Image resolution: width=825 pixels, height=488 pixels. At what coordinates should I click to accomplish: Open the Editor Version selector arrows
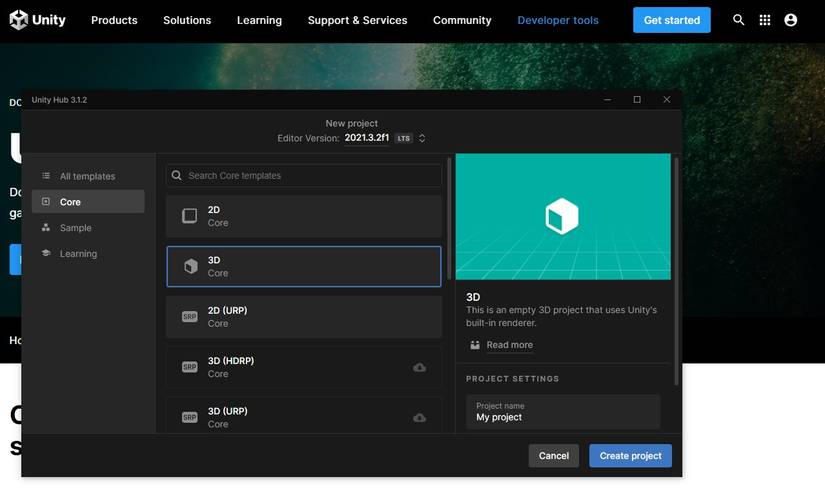pos(422,138)
